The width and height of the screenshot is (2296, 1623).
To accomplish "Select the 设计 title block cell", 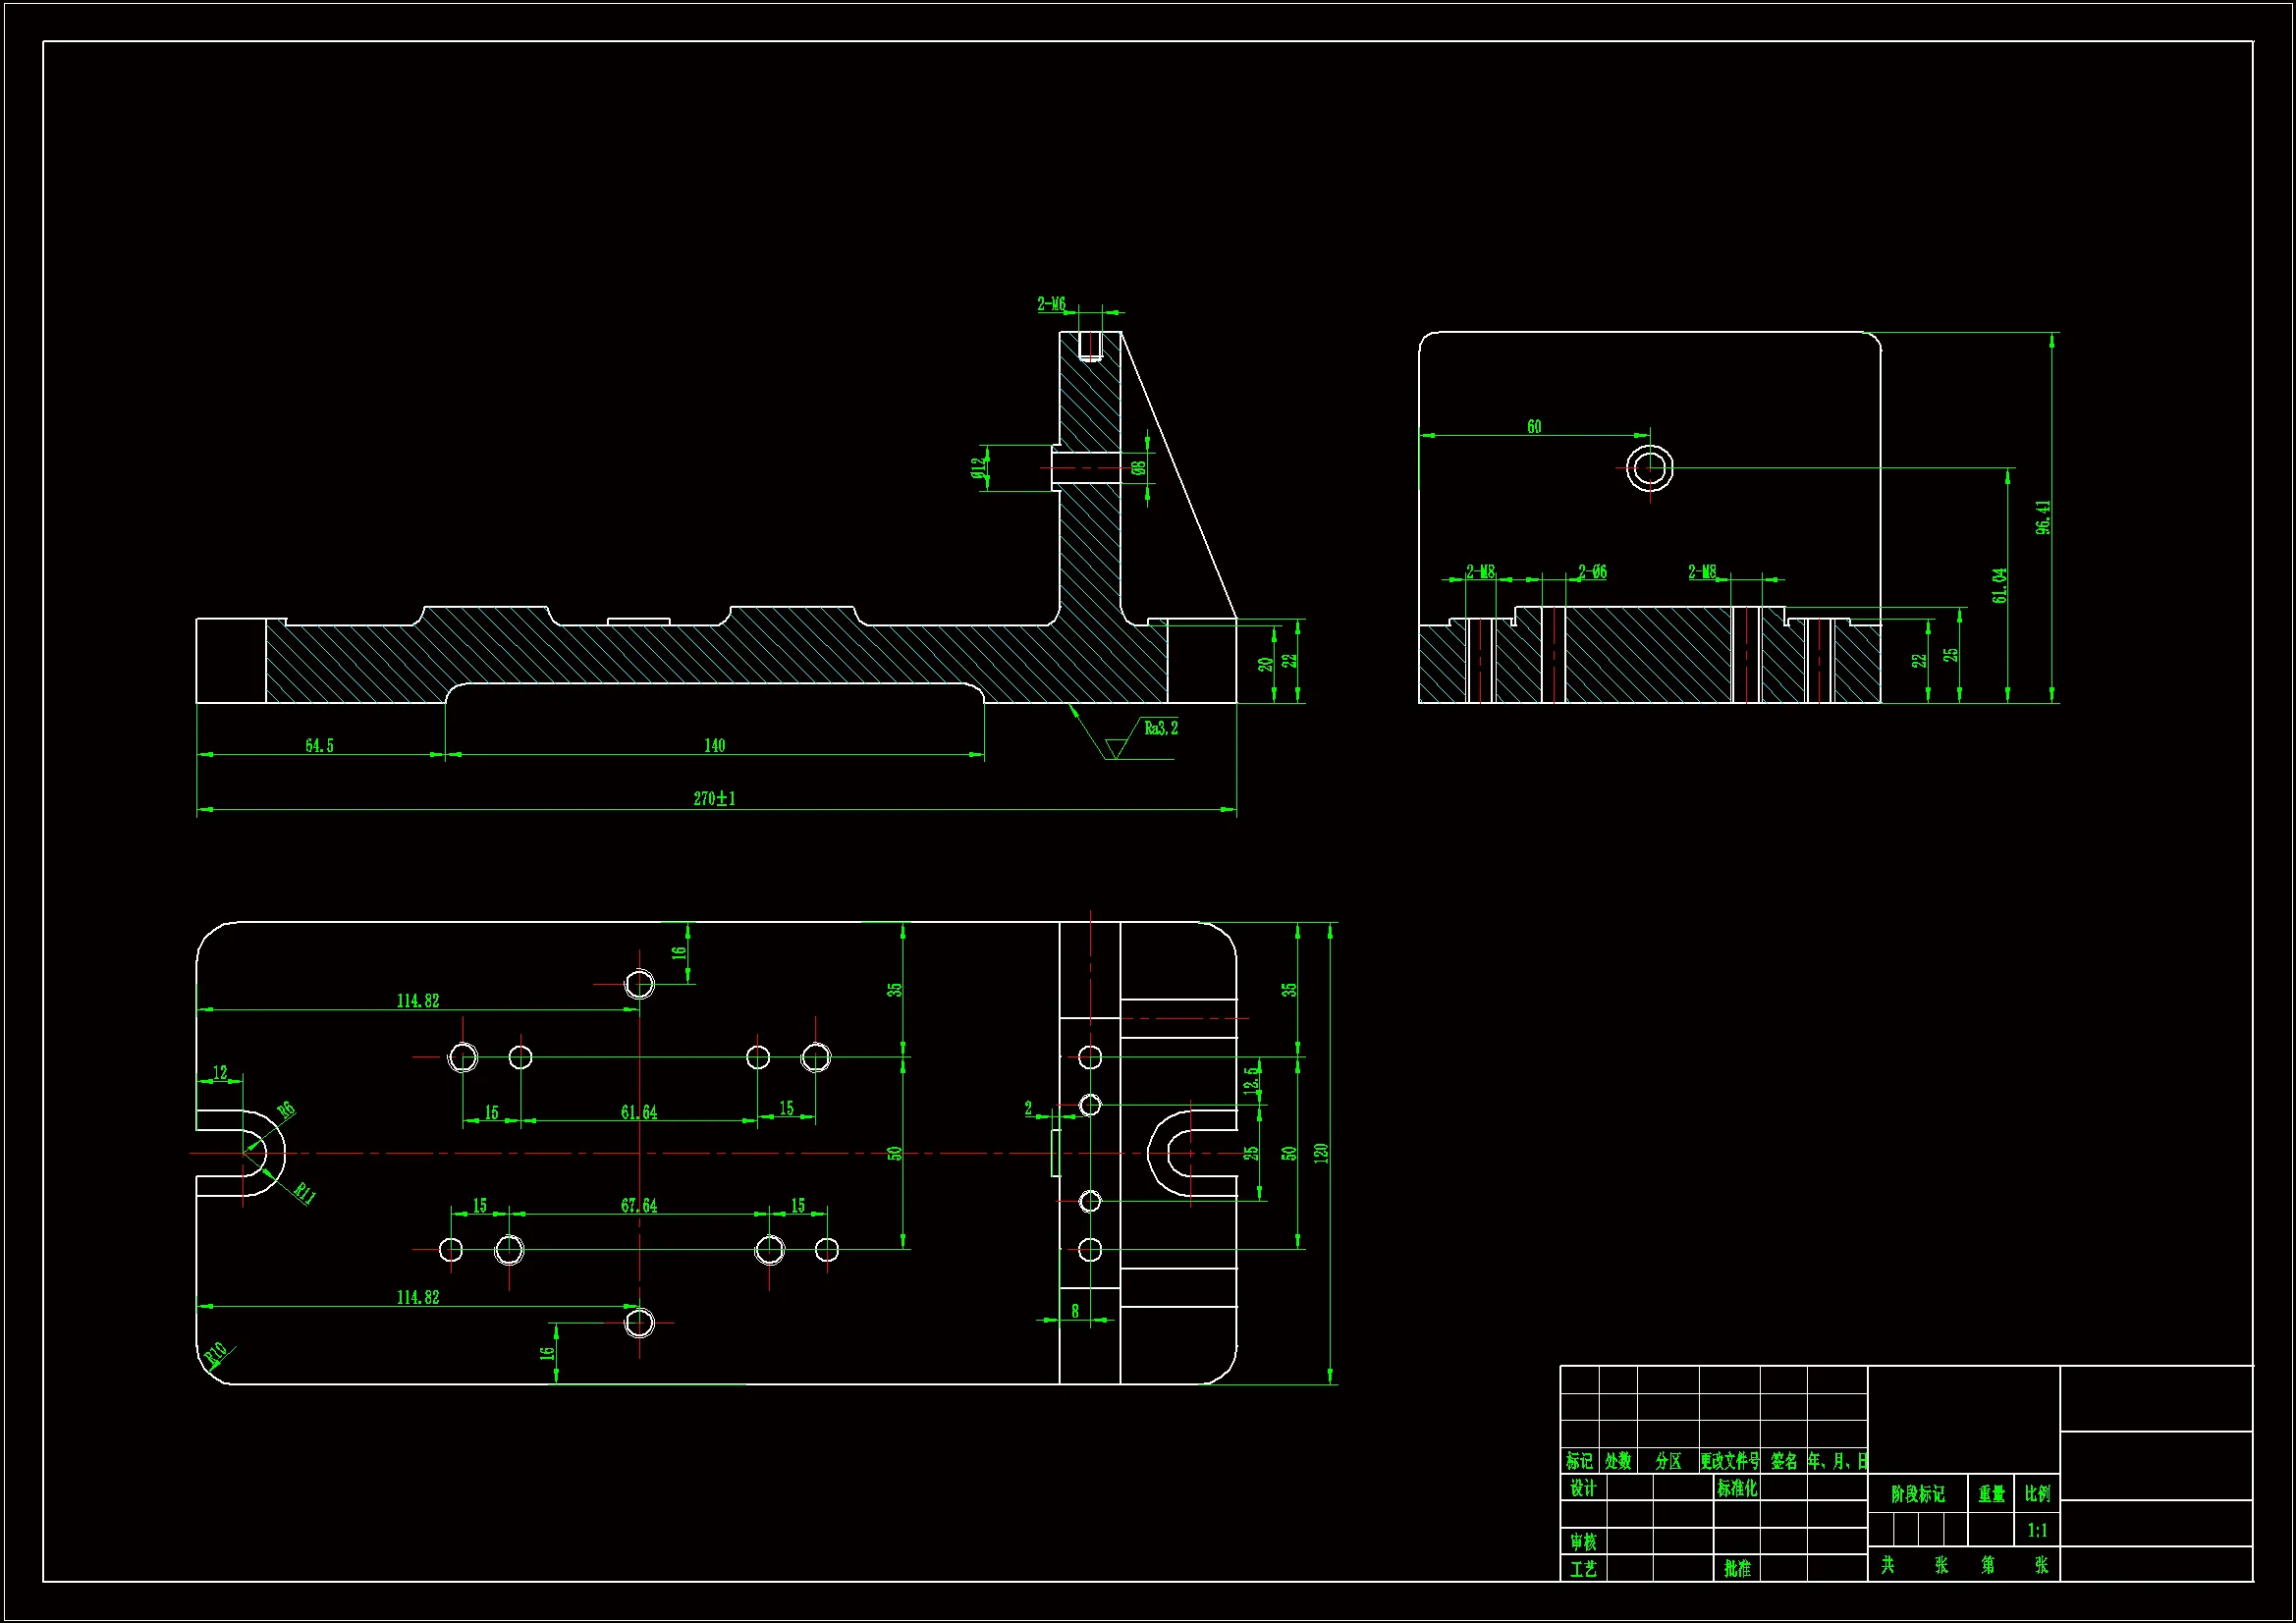I will coord(1583,1488).
